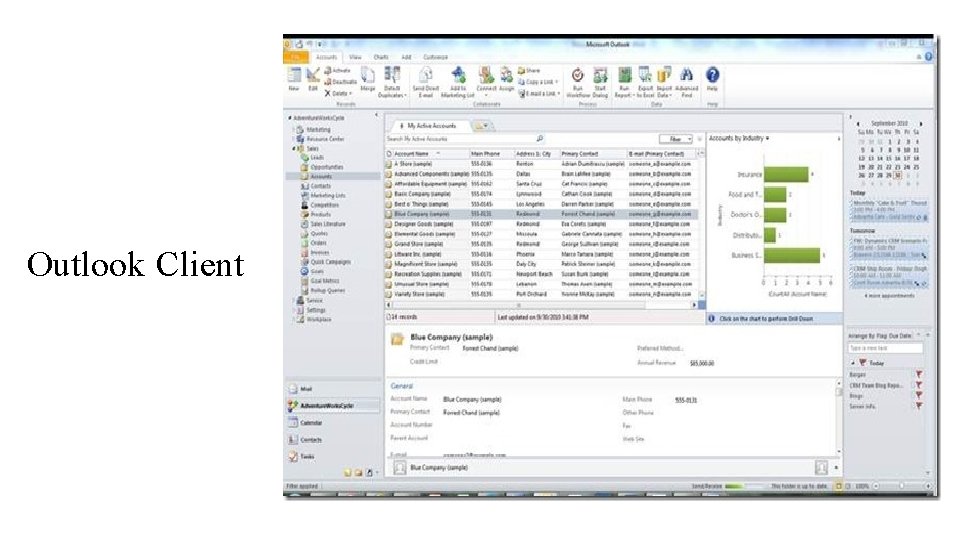Open Leads in the navigation tree

coord(312,158)
